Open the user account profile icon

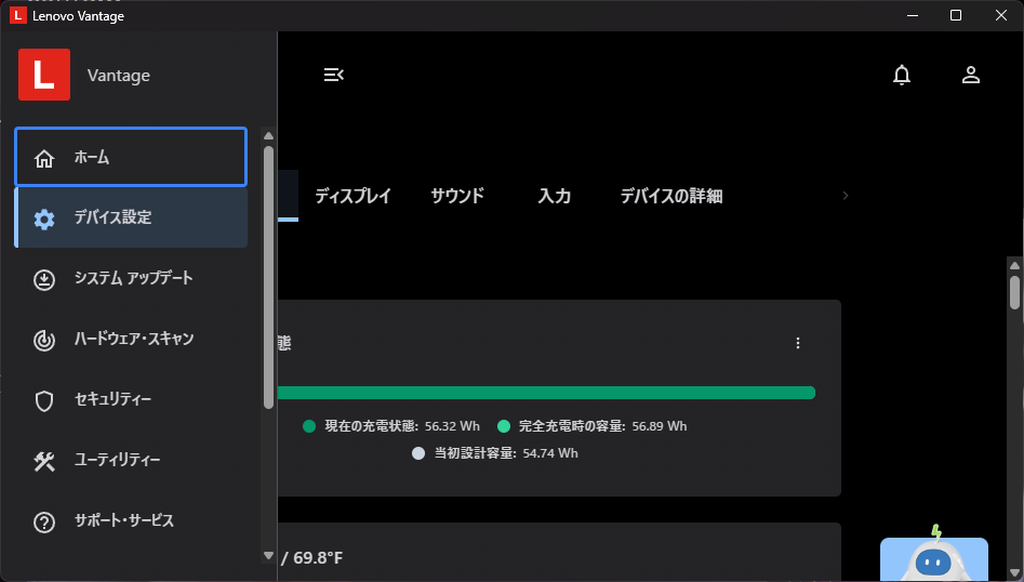[970, 75]
